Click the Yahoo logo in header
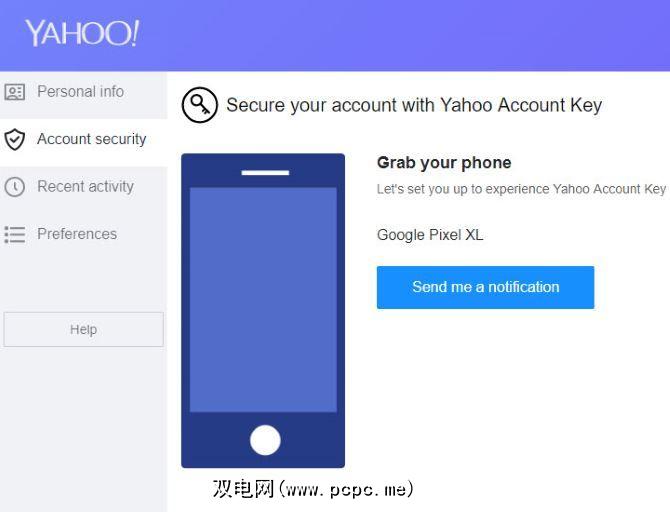670x512 pixels. coord(82,33)
